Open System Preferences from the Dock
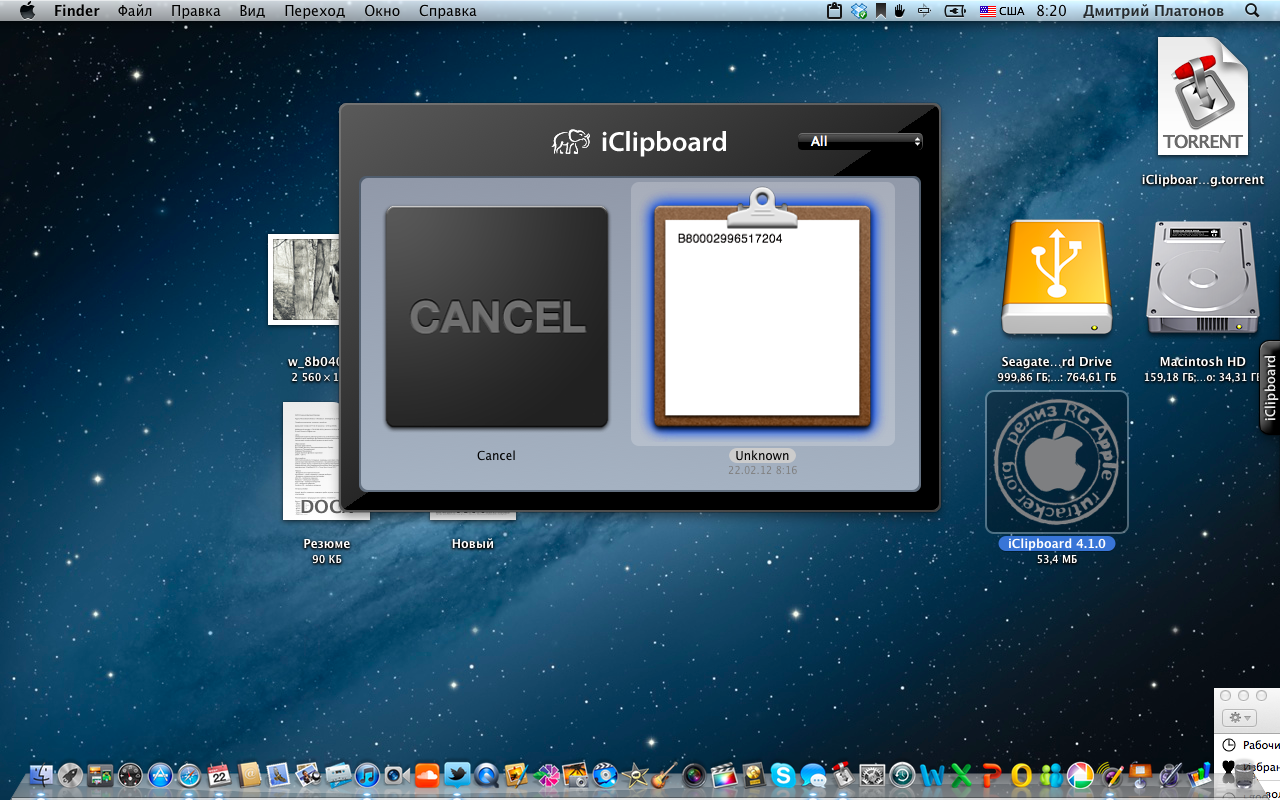The width and height of the screenshot is (1280, 800). [x=872, y=775]
